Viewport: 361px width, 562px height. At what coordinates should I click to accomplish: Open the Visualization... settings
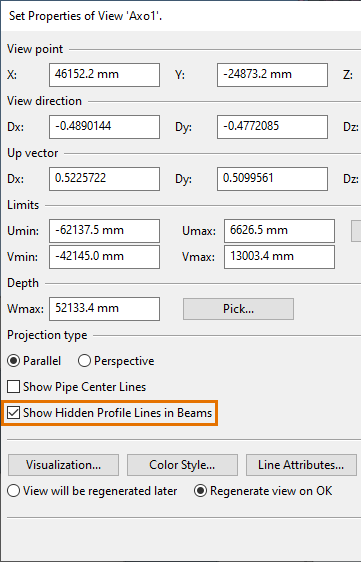(63, 465)
